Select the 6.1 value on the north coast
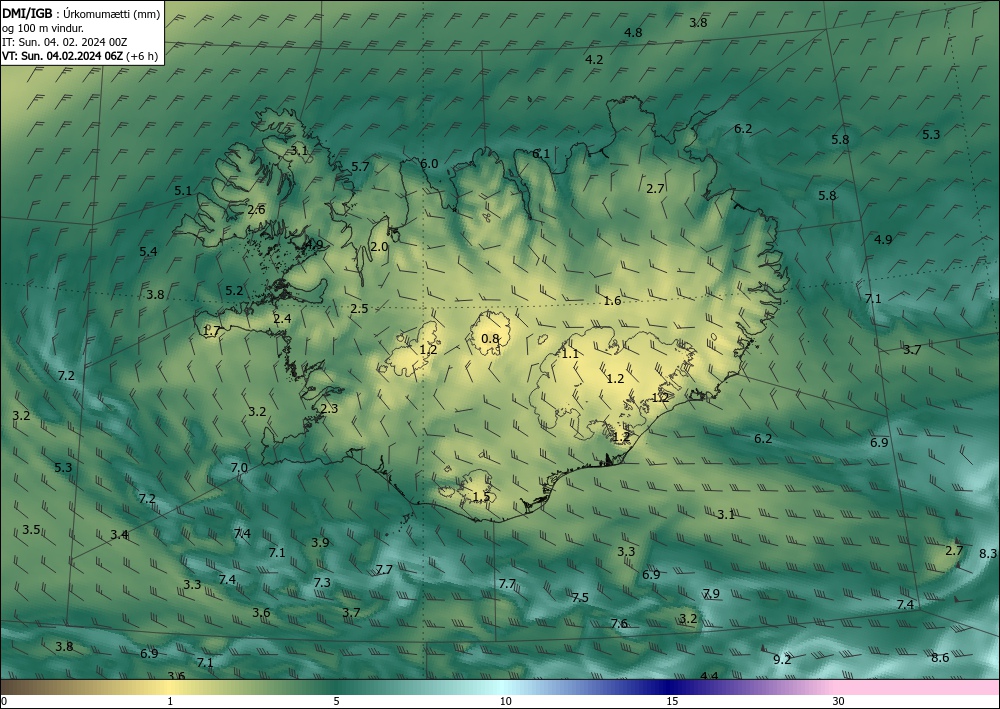This screenshot has height=709, width=1000. tap(541, 153)
